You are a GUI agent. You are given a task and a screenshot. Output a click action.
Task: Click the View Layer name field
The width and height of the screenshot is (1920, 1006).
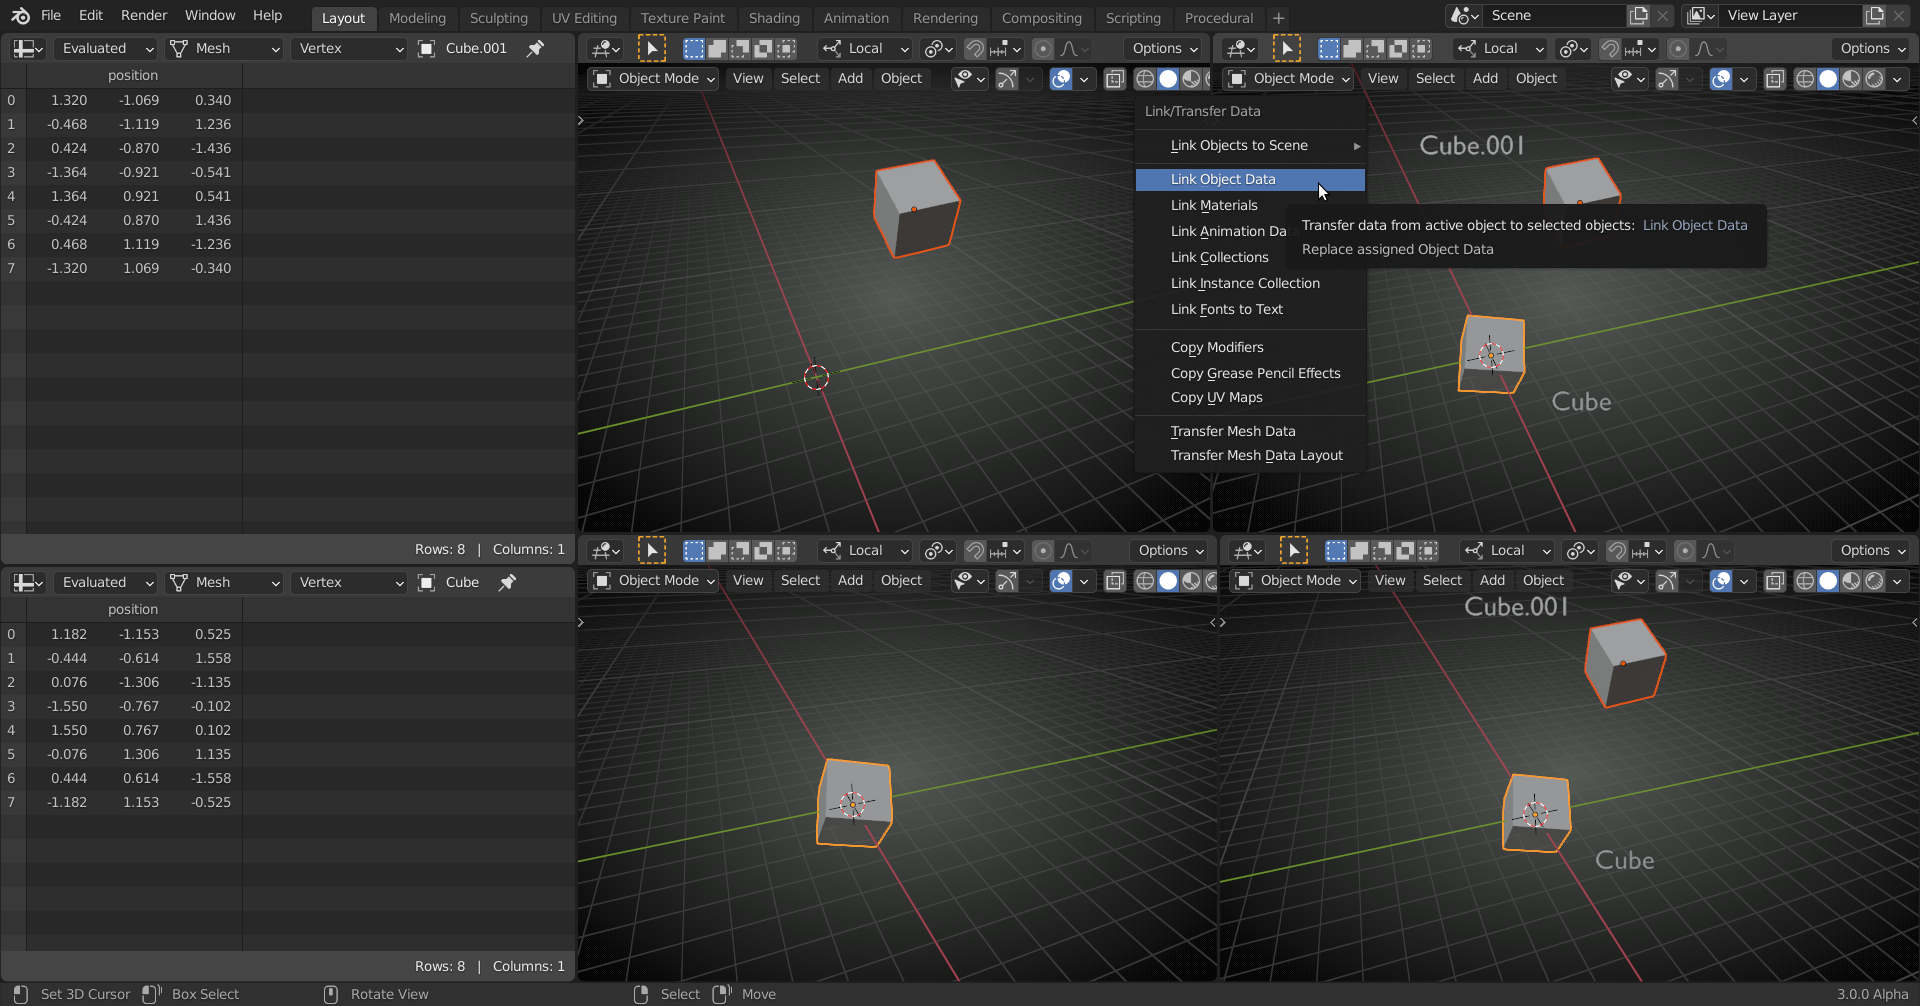click(1790, 16)
